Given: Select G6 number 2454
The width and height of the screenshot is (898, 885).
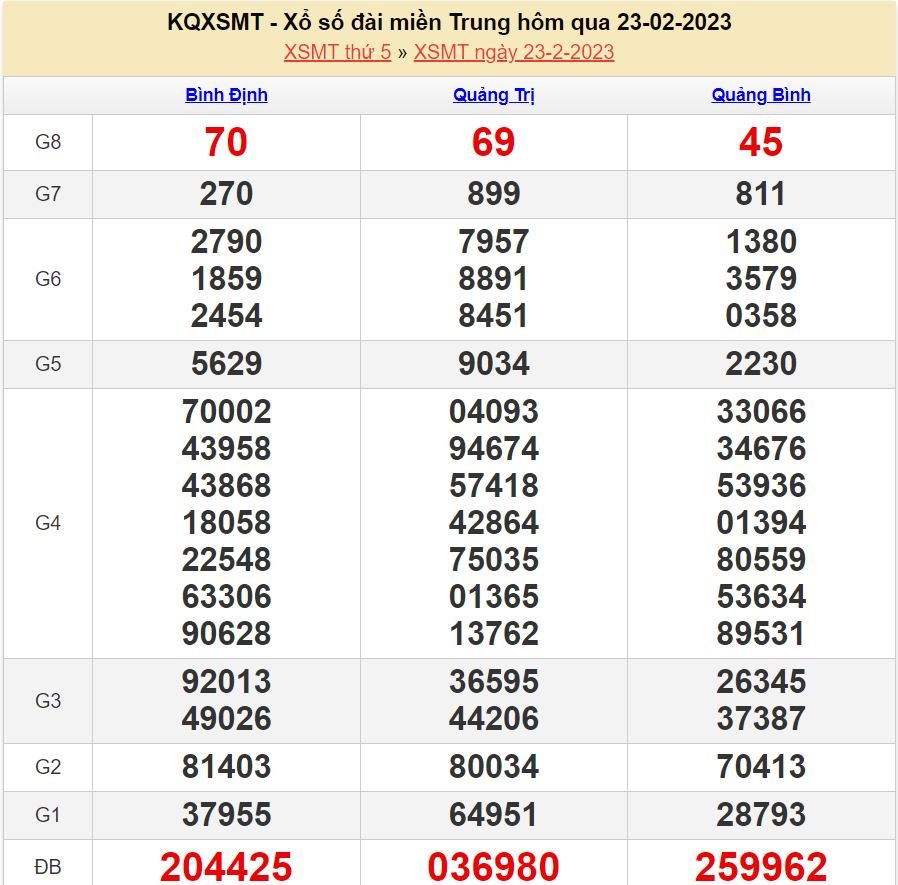Looking at the screenshot, I should click(226, 316).
